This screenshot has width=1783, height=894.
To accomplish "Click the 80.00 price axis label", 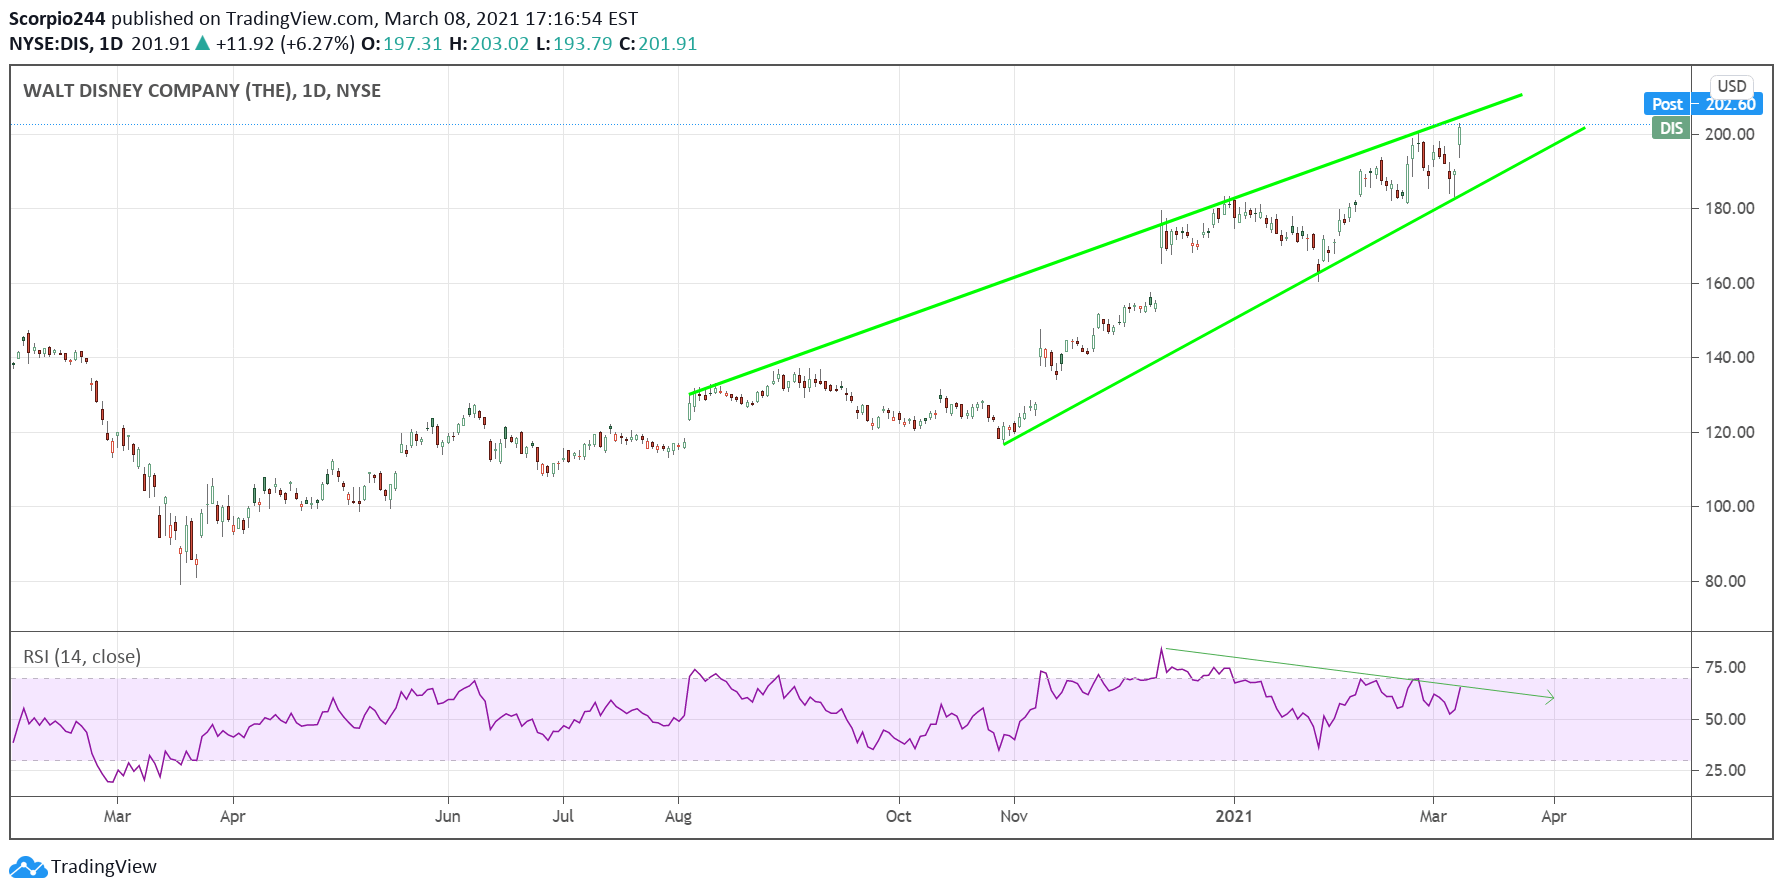I will [1725, 581].
